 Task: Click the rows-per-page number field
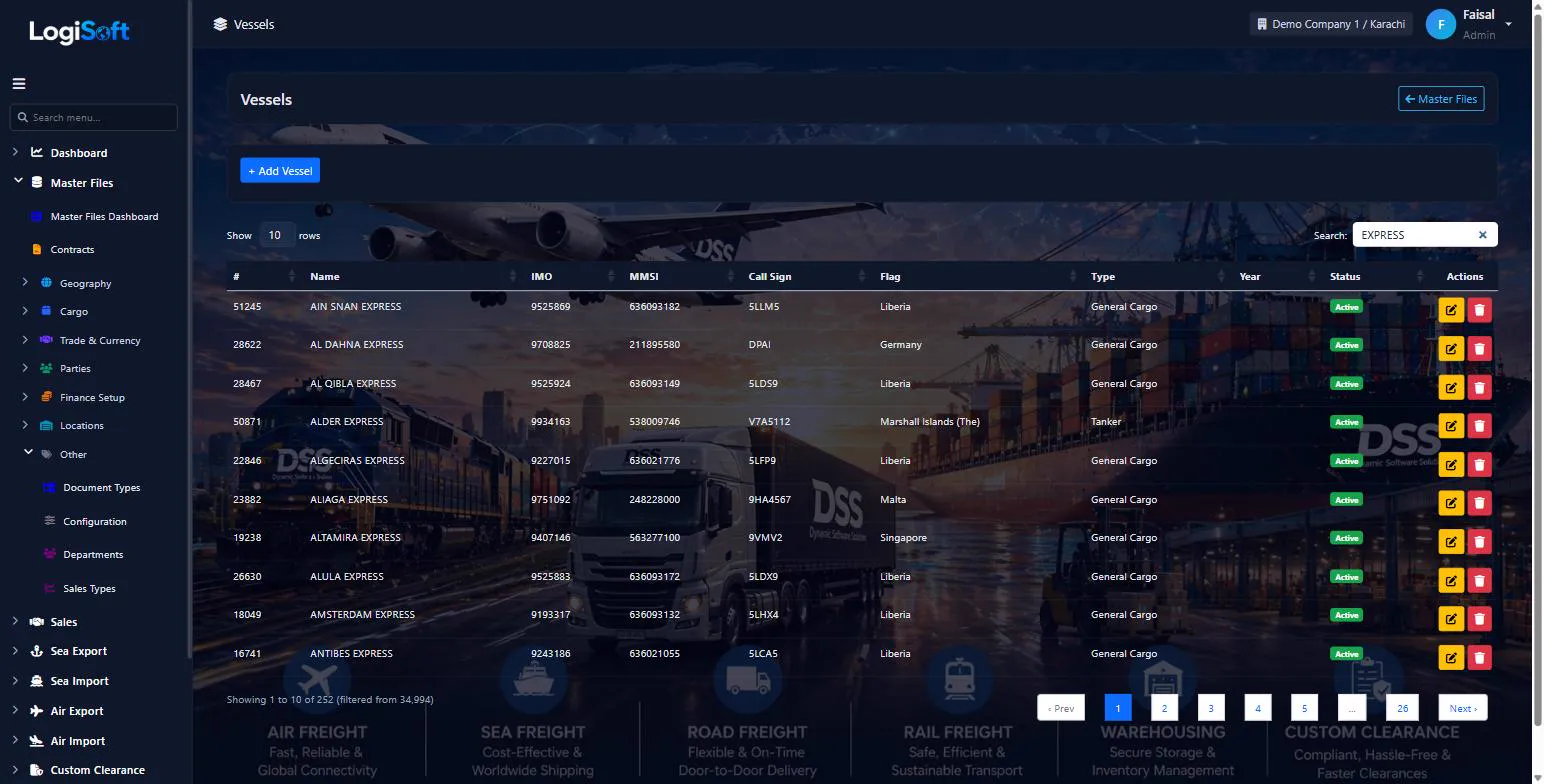[276, 235]
